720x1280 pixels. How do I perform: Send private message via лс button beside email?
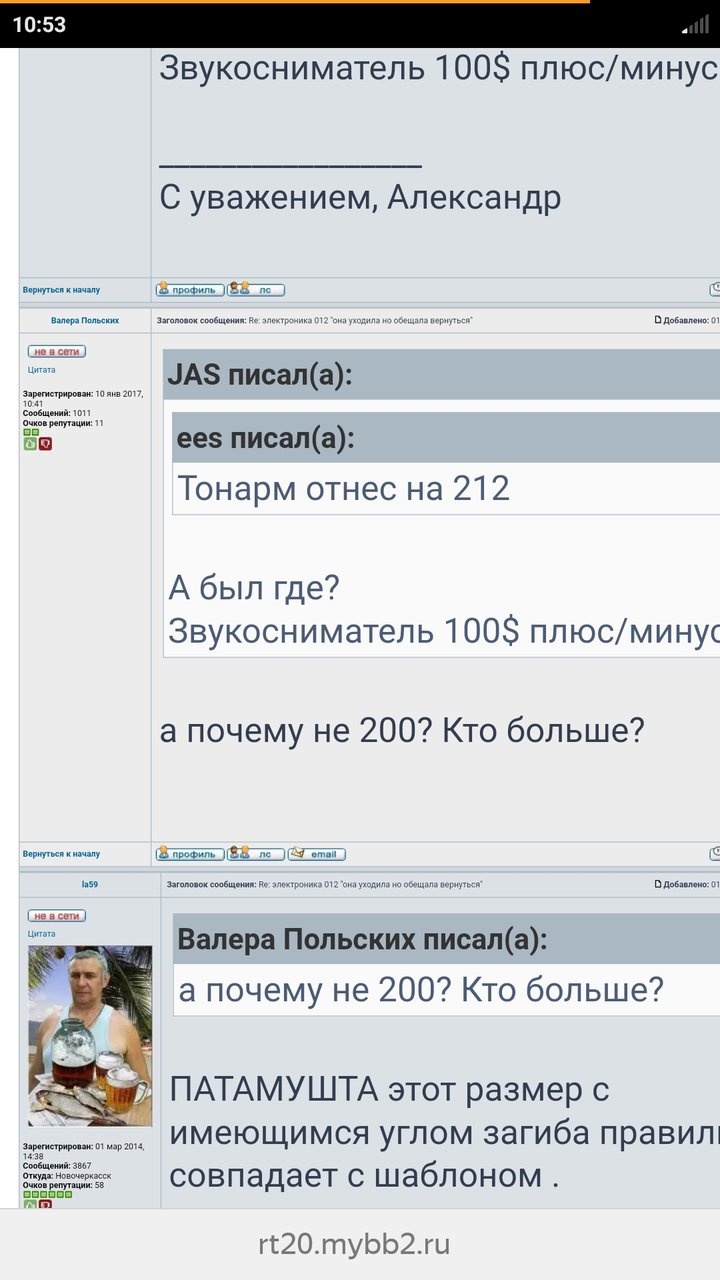click(256, 854)
